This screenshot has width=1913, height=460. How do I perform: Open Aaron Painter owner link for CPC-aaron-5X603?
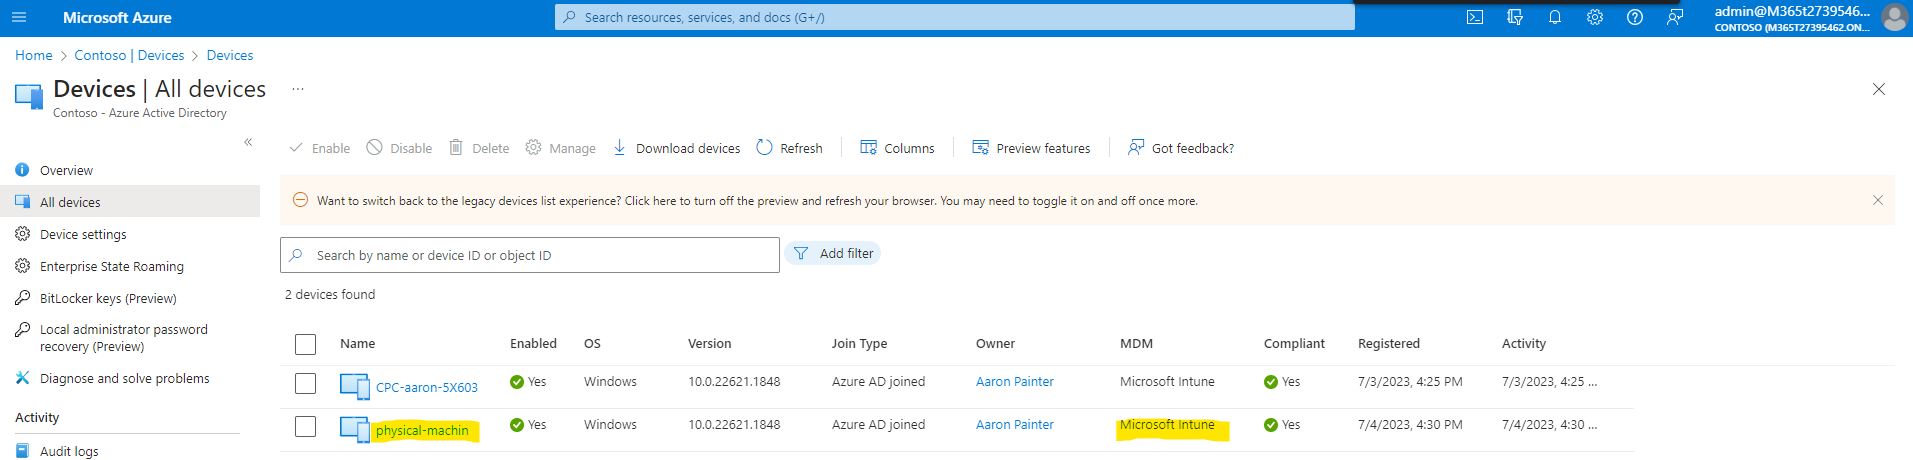[x=1015, y=382]
